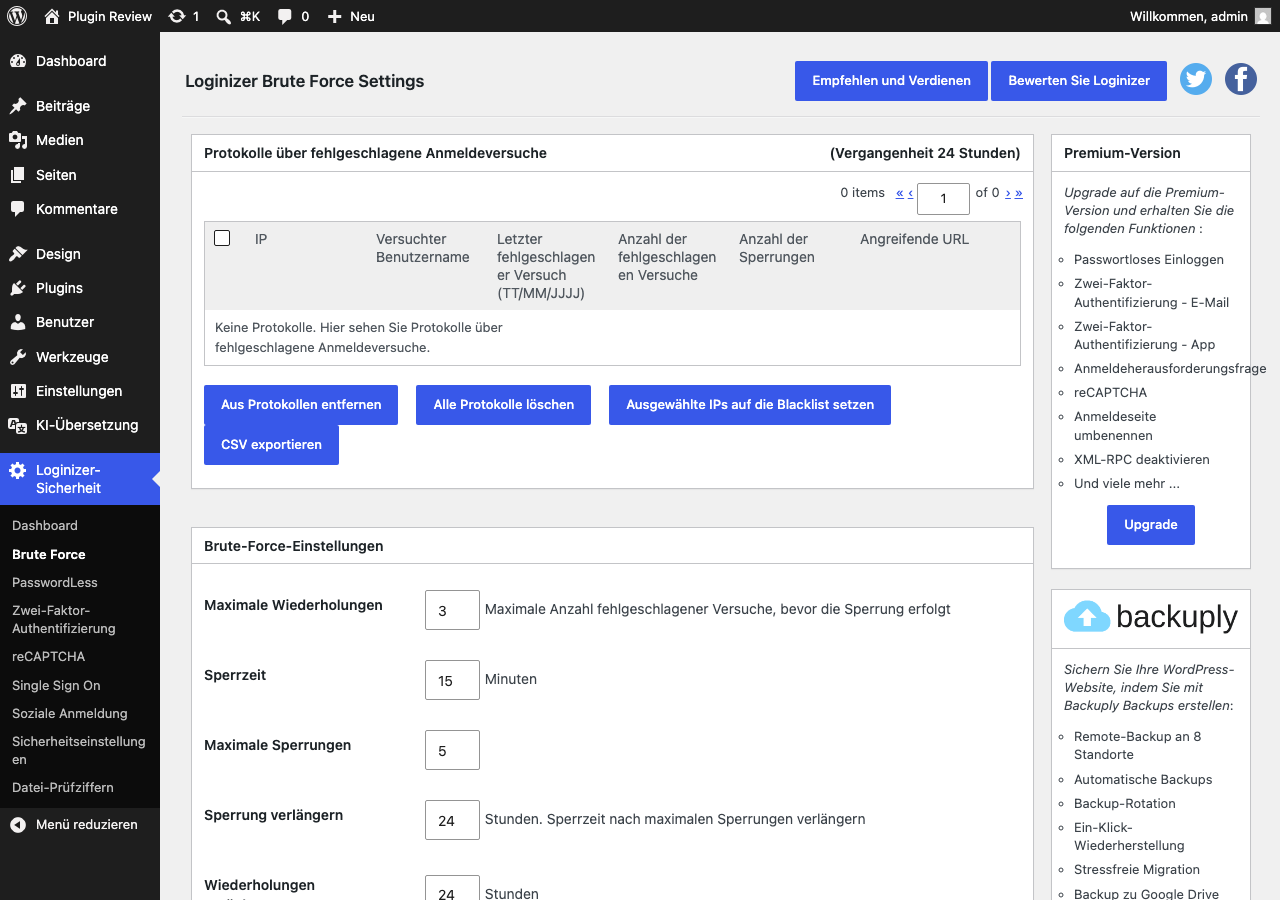Click the Upgrade button
1280x900 pixels.
point(1151,525)
